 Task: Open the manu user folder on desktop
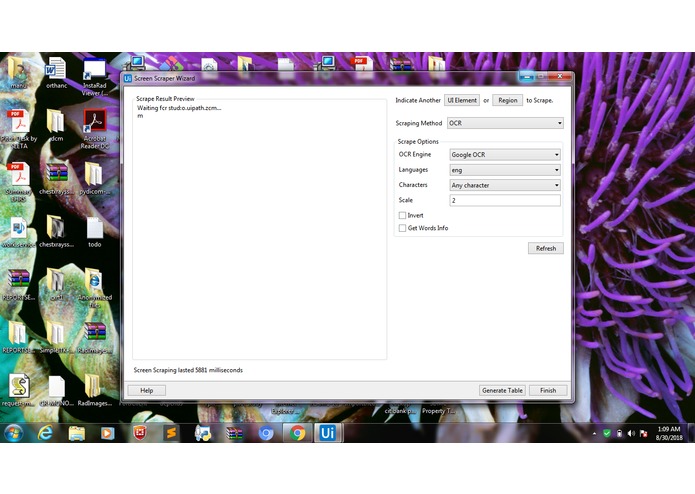point(18,70)
